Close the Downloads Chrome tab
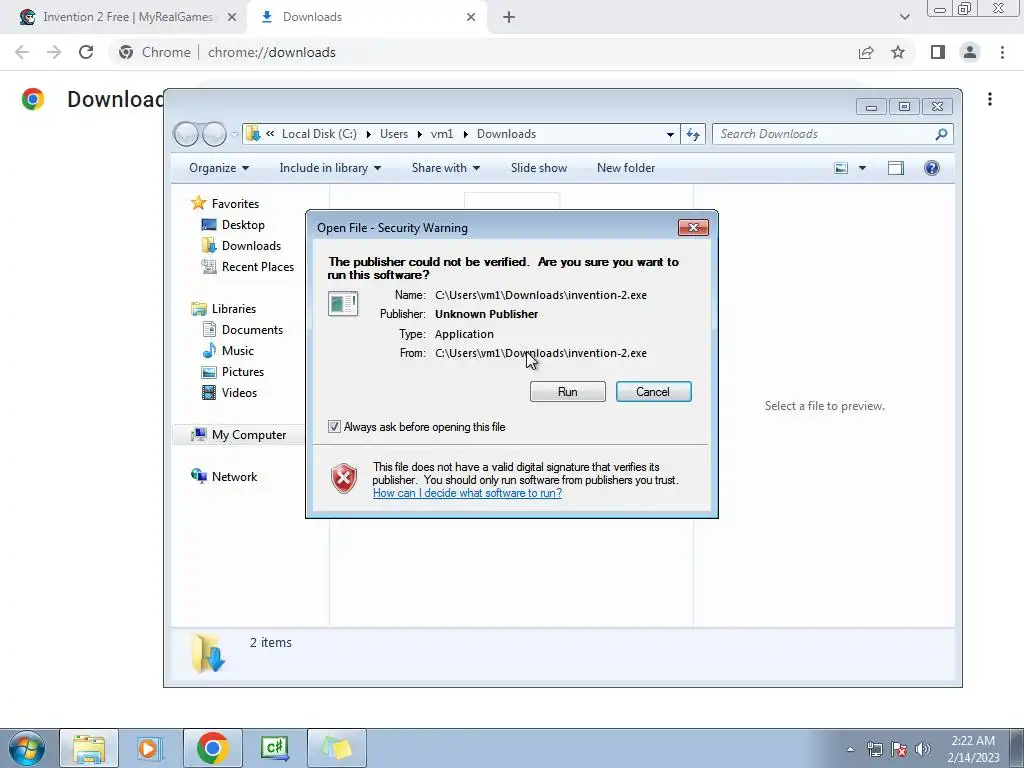Image resolution: width=1024 pixels, height=768 pixels. coord(471,17)
